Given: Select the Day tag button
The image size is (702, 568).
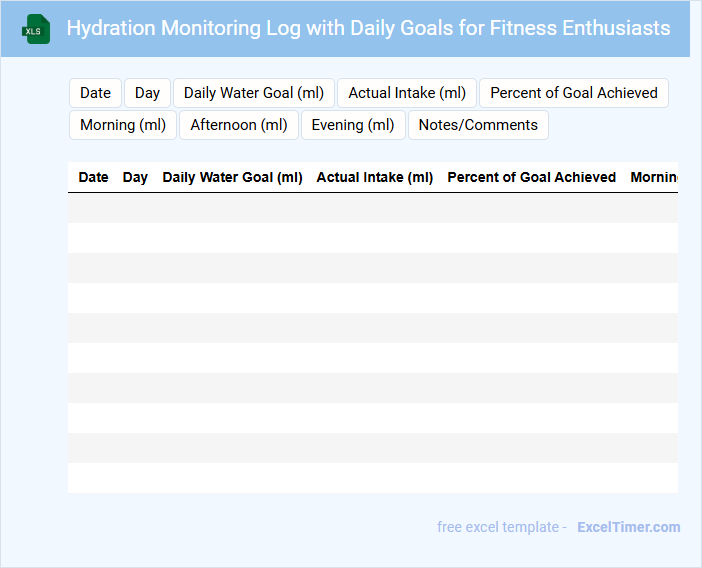Looking at the screenshot, I should (147, 93).
